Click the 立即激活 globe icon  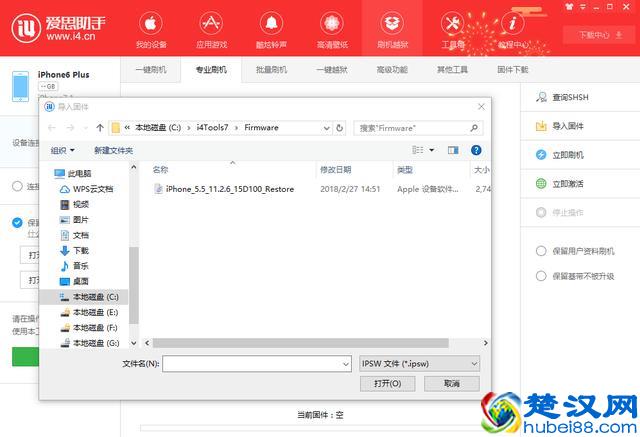tap(541, 184)
